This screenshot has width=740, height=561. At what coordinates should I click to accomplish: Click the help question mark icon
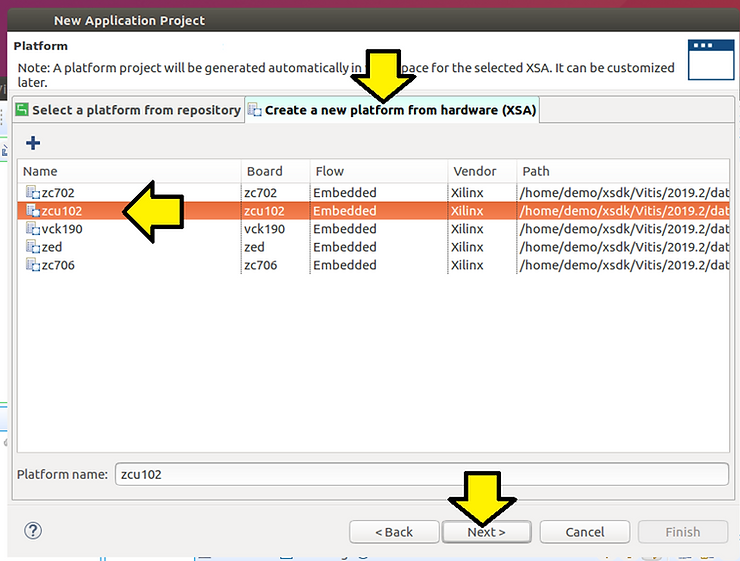pos(33,531)
